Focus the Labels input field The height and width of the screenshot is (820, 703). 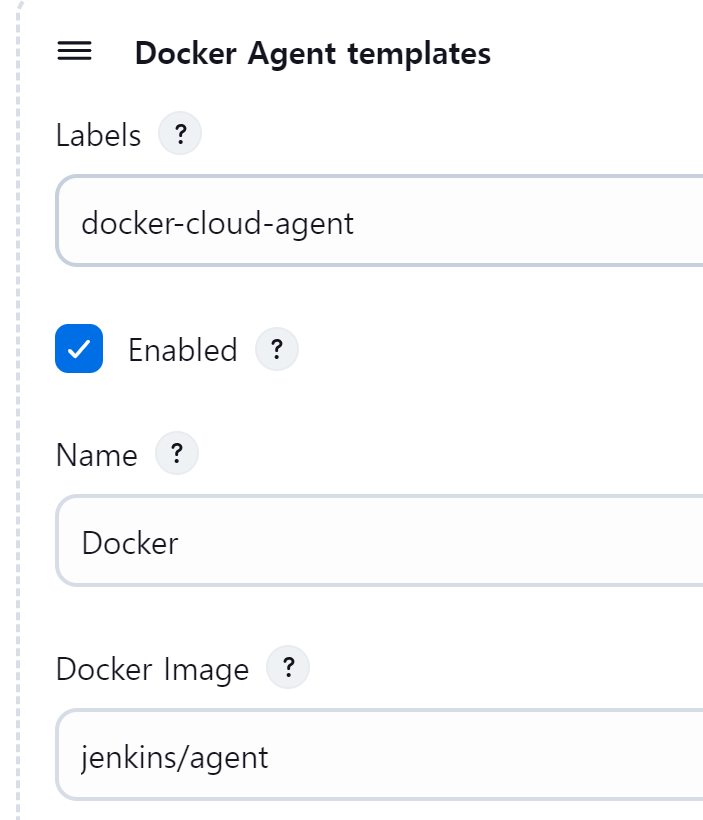pyautogui.click(x=379, y=221)
